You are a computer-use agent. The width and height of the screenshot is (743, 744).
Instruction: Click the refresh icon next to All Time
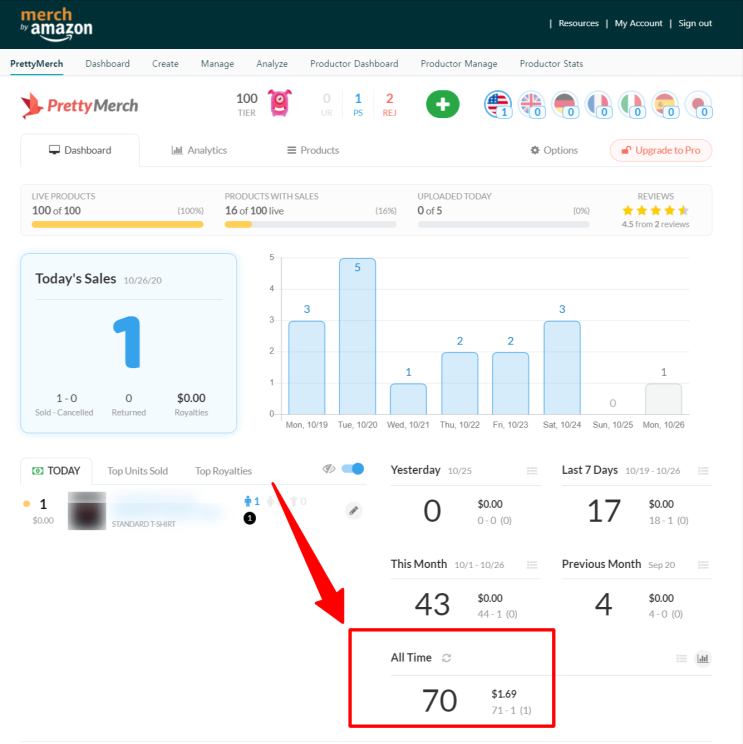tap(446, 658)
